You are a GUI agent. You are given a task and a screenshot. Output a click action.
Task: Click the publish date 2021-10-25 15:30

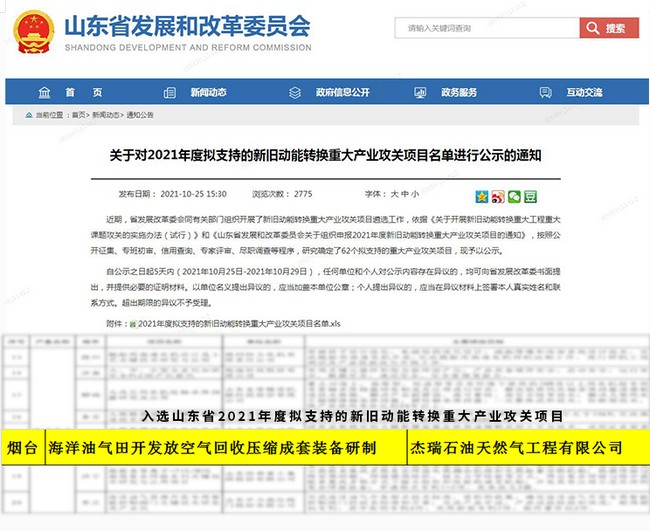coord(194,194)
